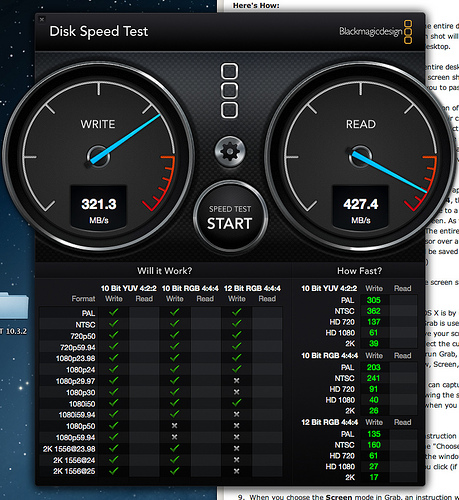Screen dimensions: 459x500
Task: Click the NTSC 10 Bit RGB write checkmark
Action: point(174,323)
